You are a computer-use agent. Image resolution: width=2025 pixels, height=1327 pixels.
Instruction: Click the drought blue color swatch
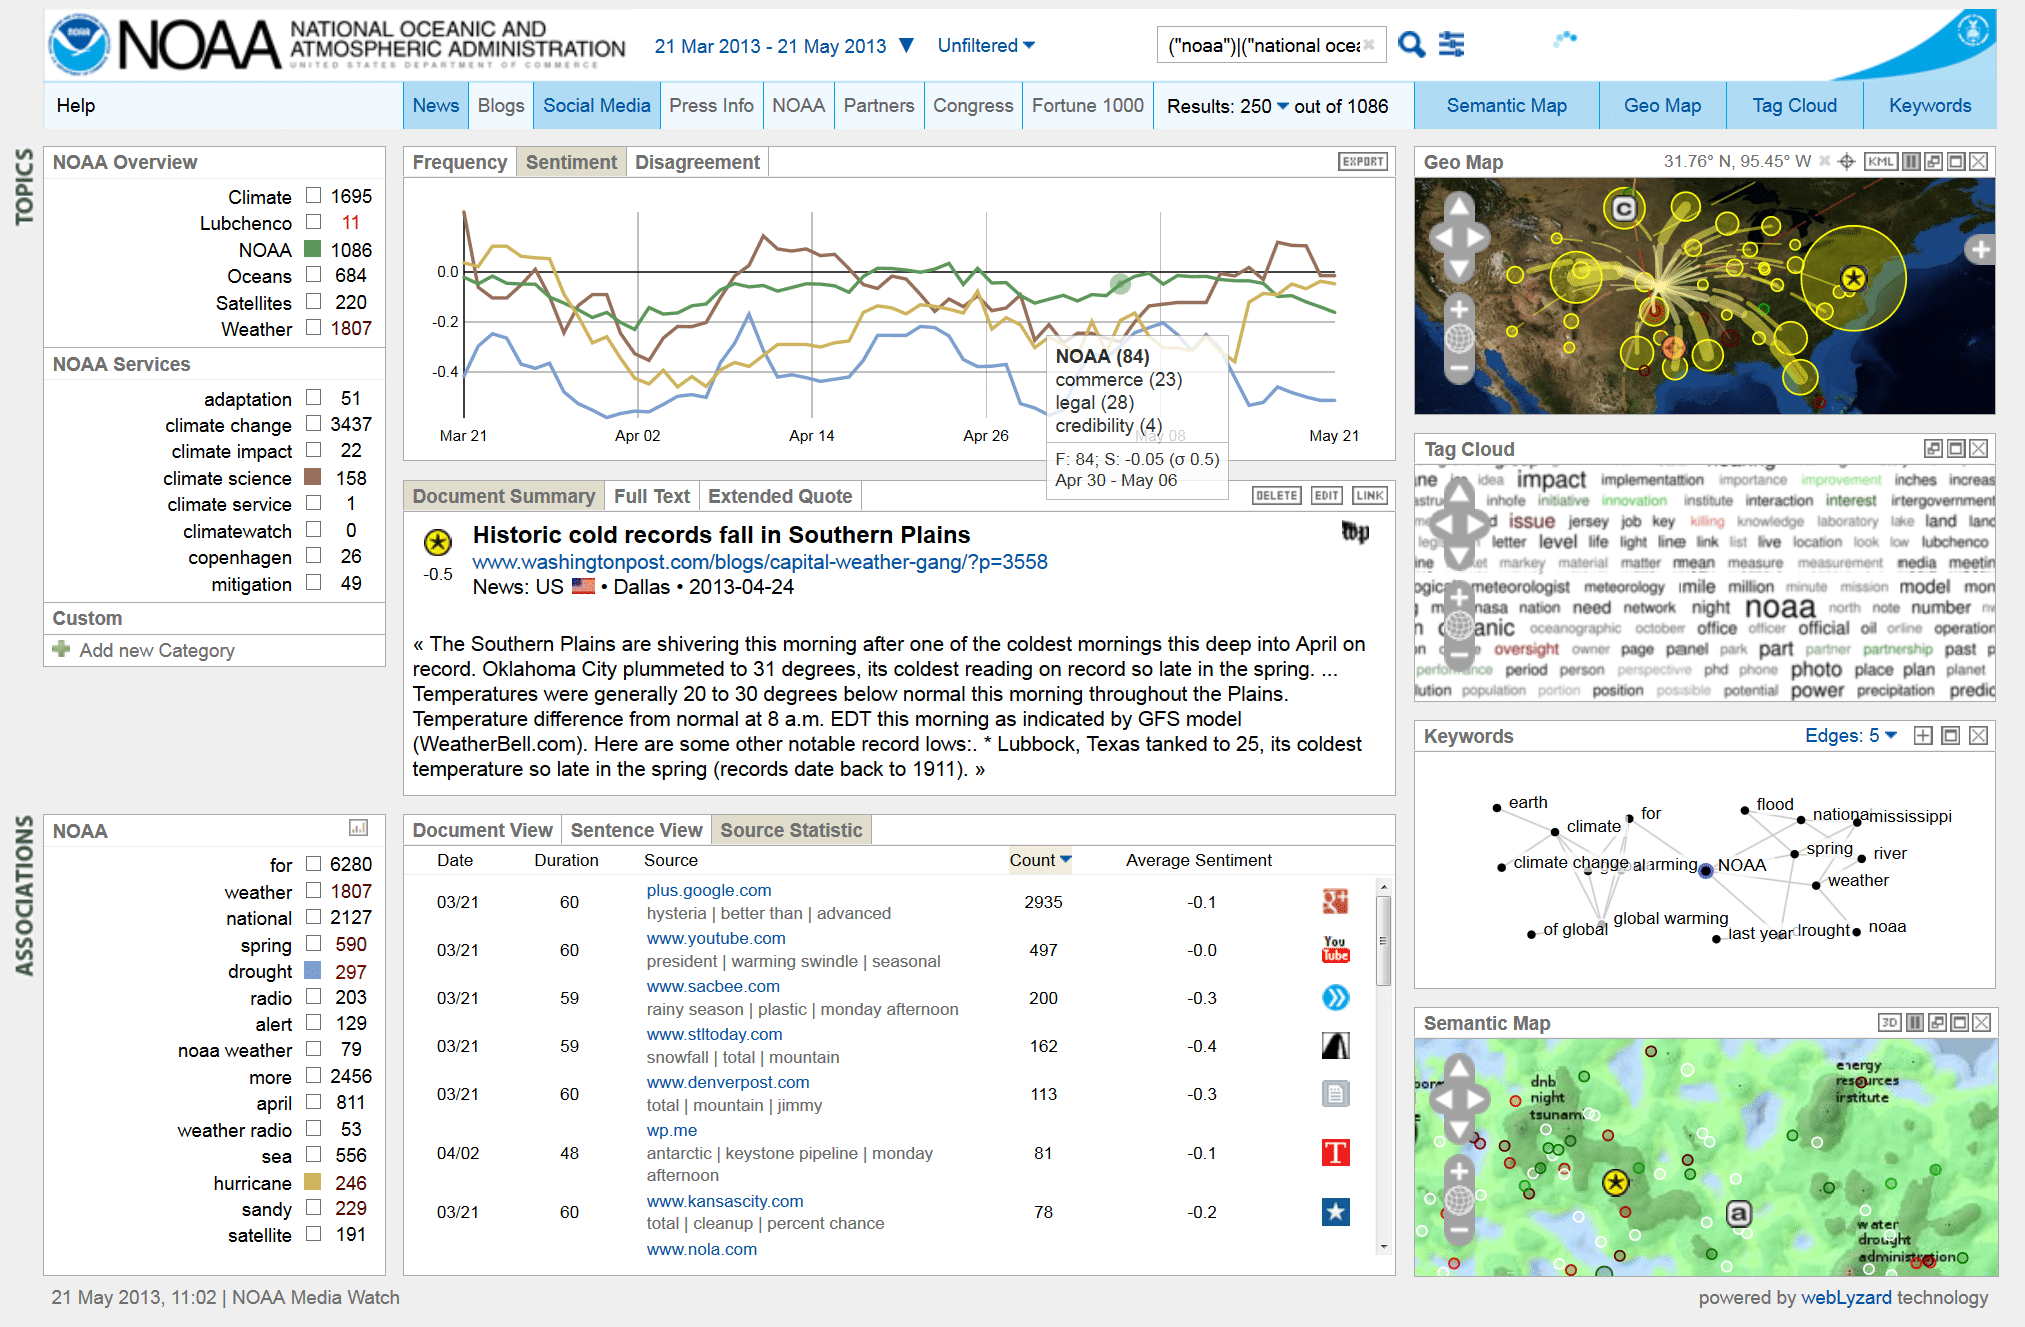313,970
